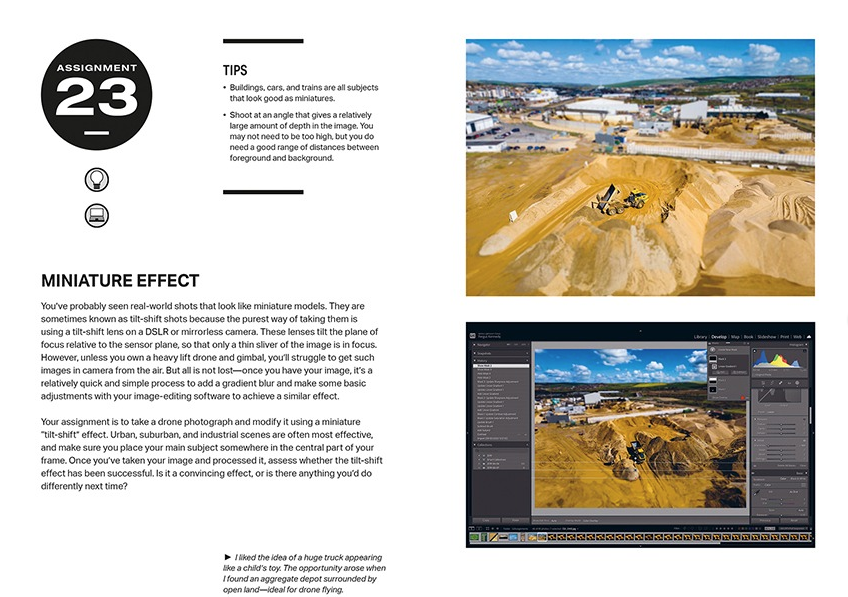This screenshot has width=848, height=597.
Task: Select the Mask 1 thumbnail
Action: 713,389
